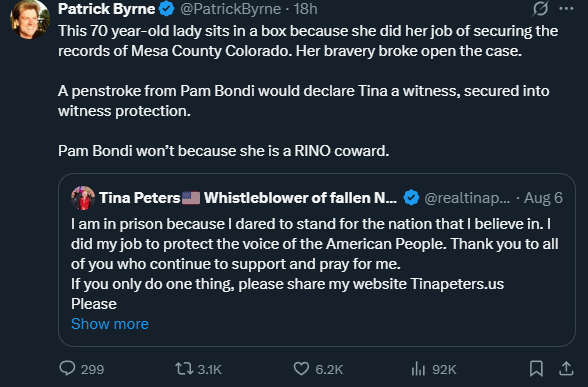Bookmark this post
588x387 pixels.
click(536, 369)
